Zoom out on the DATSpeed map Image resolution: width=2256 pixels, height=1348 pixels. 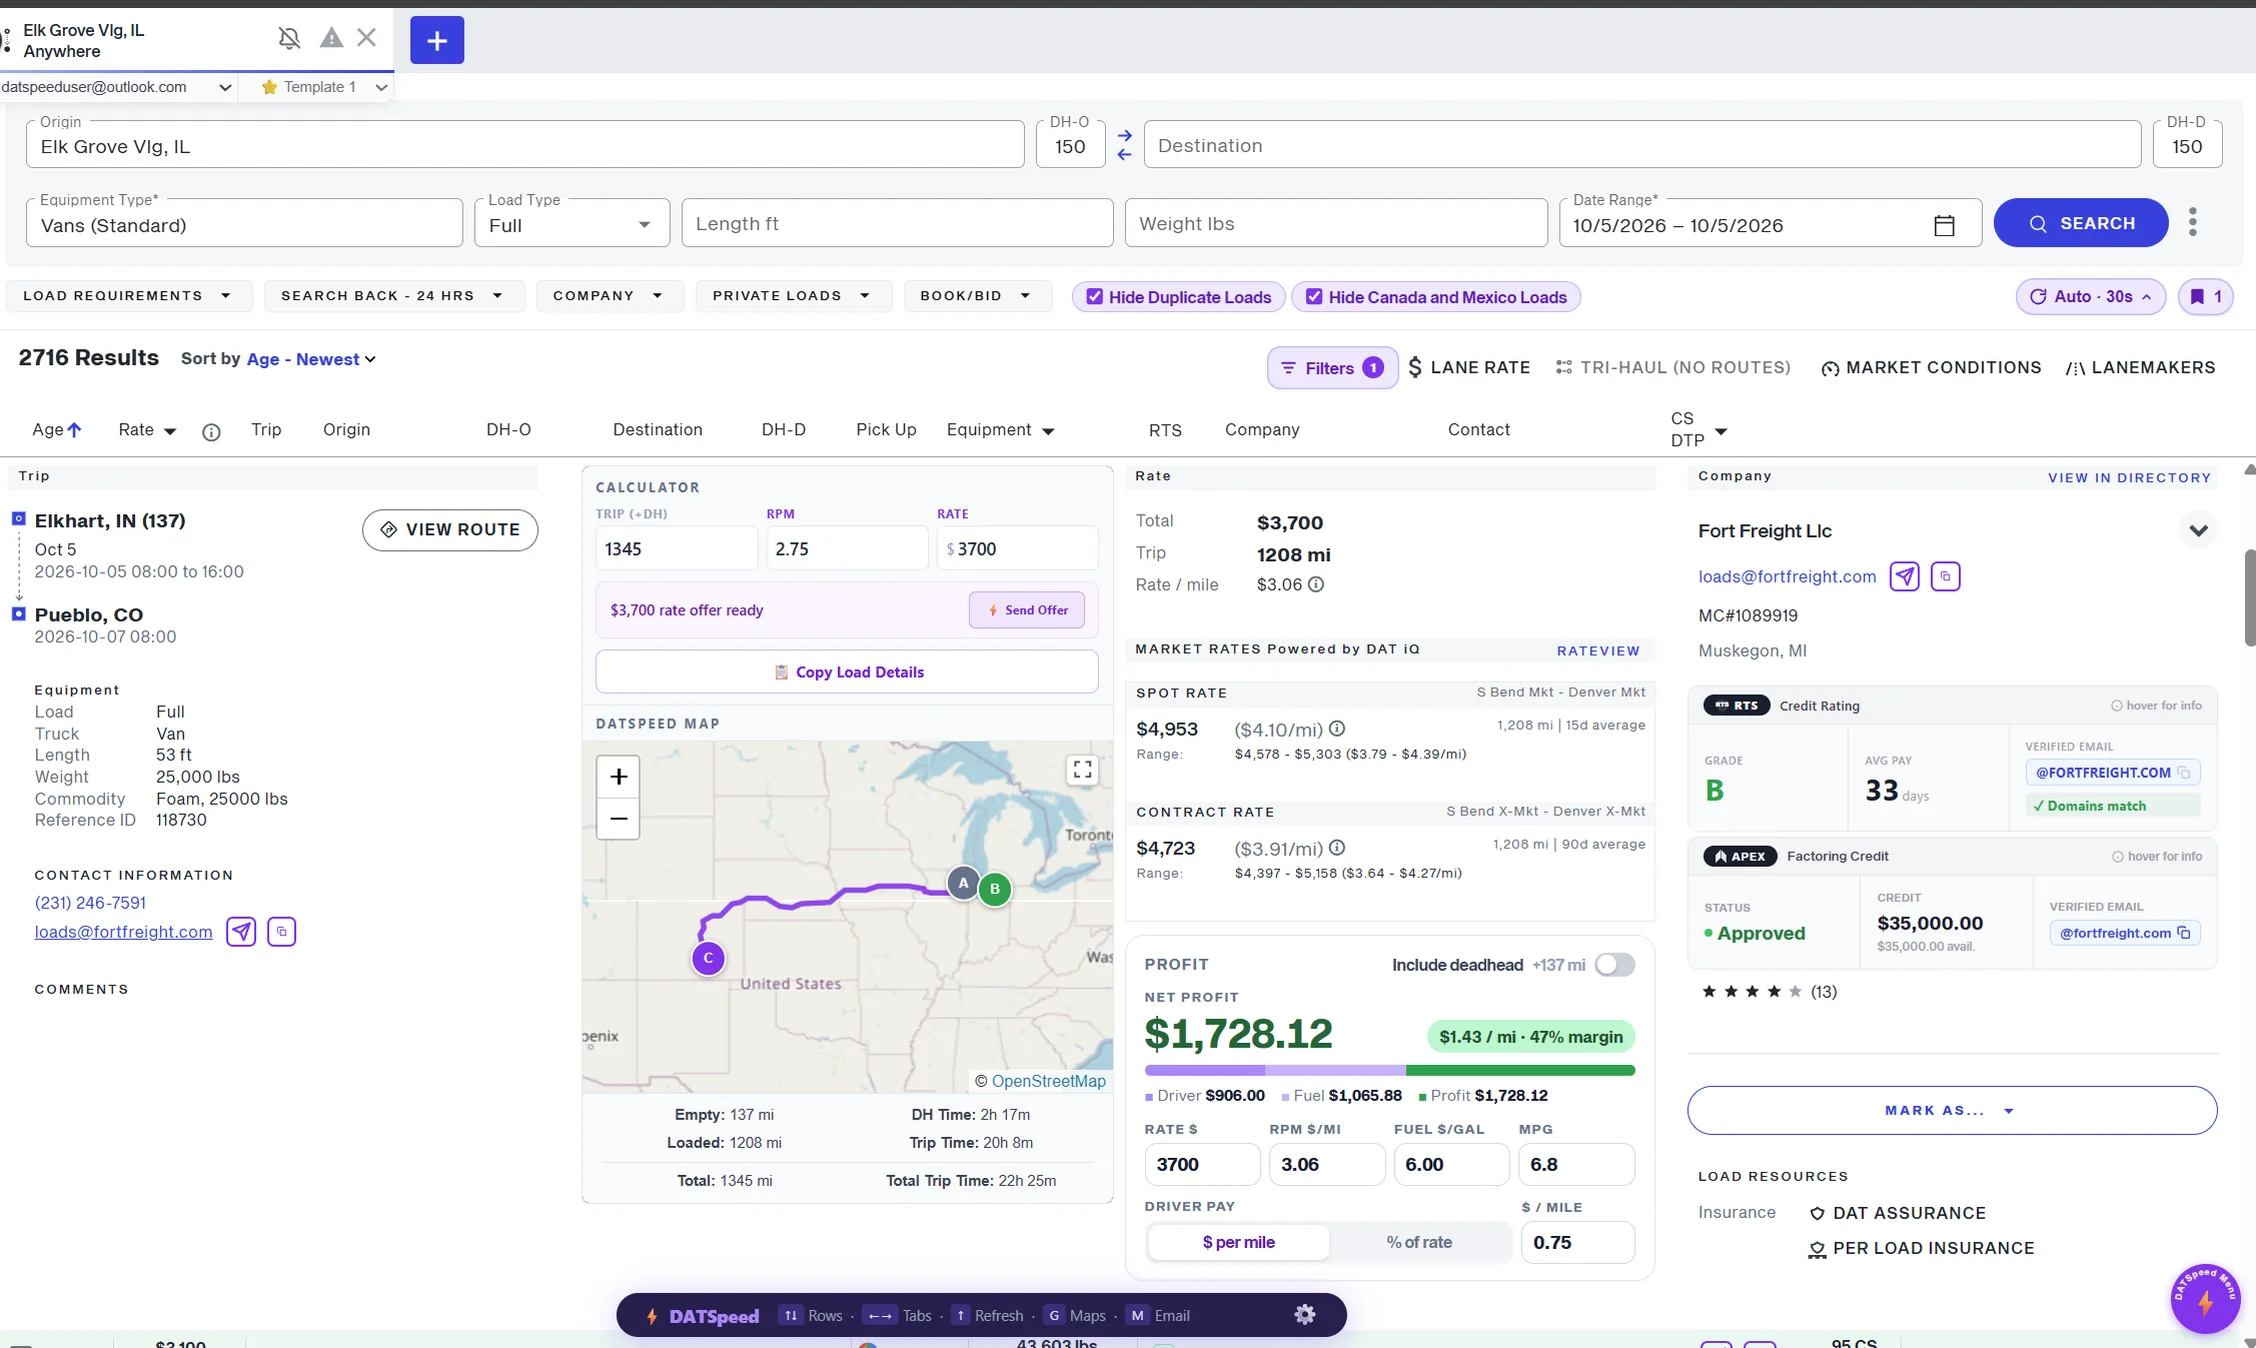(618, 819)
